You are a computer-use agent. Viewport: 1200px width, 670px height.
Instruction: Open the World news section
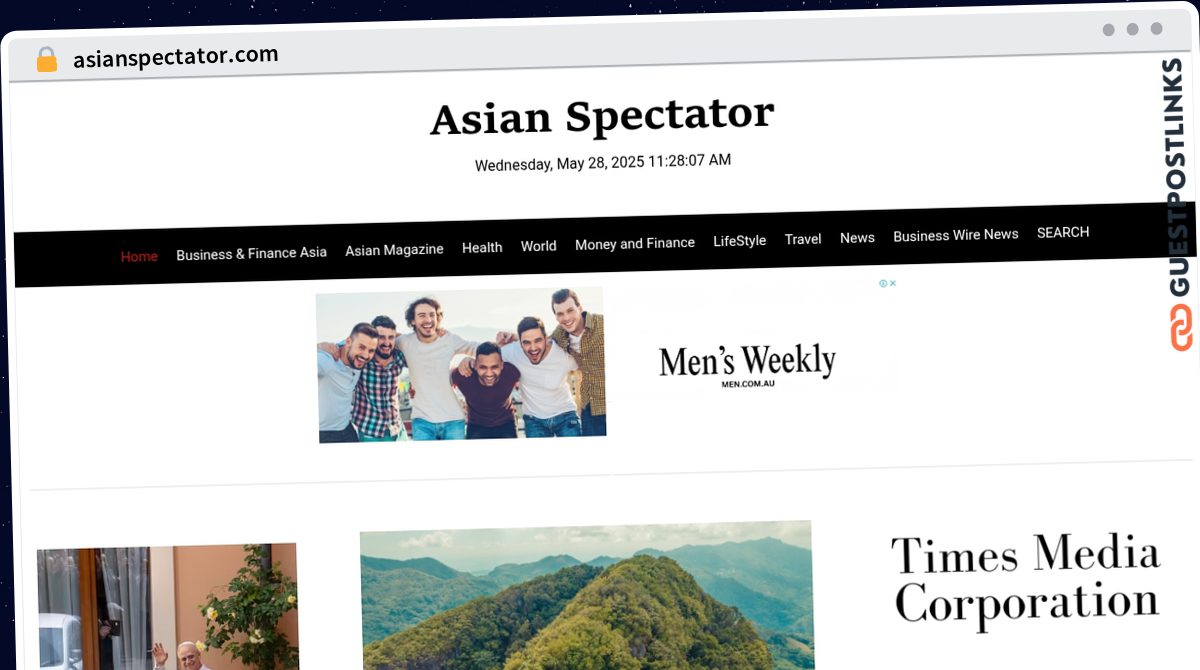538,245
